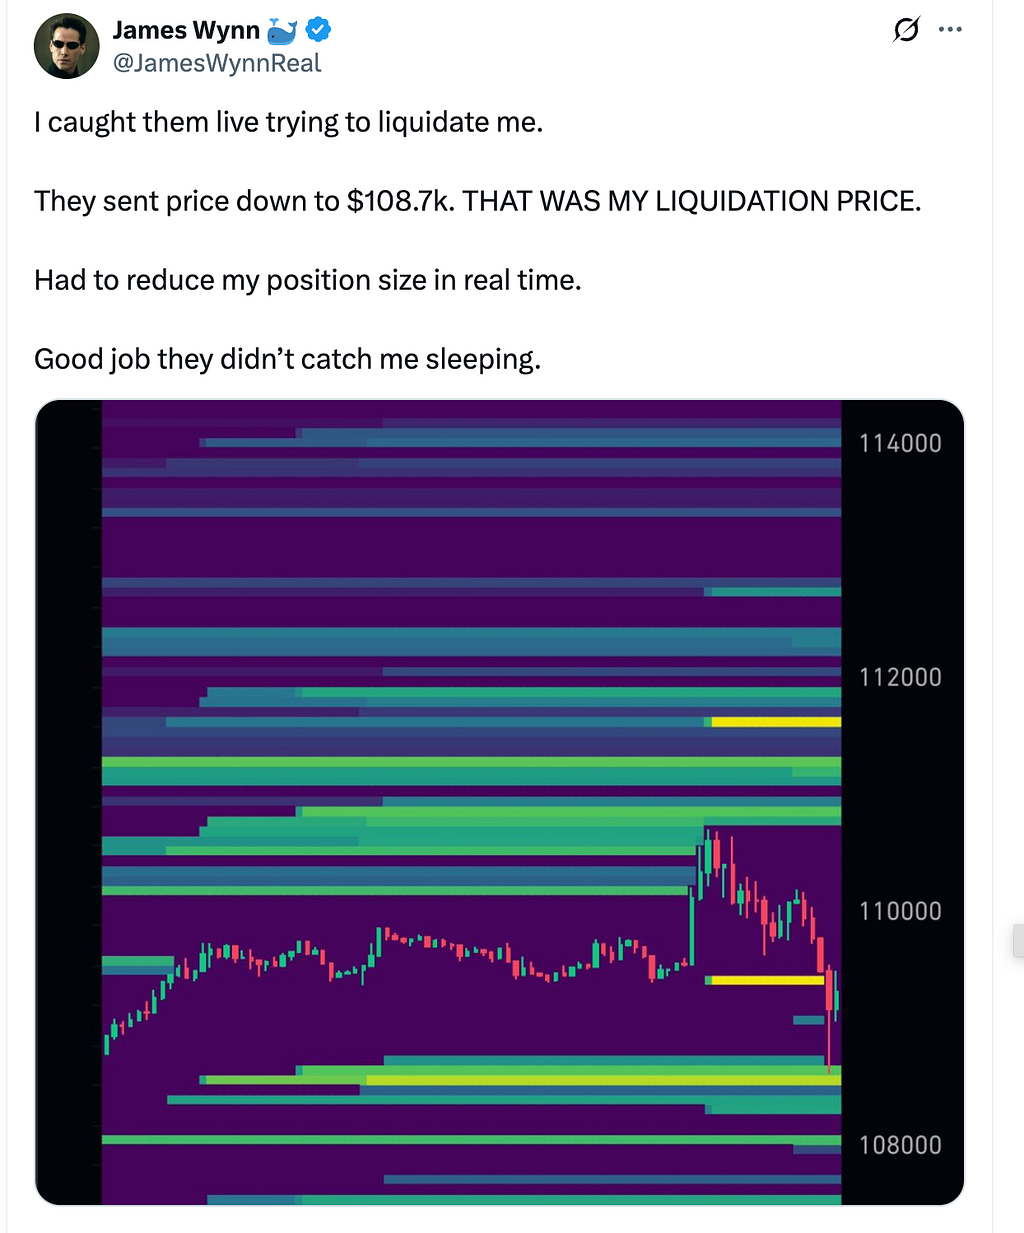The width and height of the screenshot is (1024, 1233).
Task: Open the liquidation heatmap chart image
Action: tap(499, 802)
